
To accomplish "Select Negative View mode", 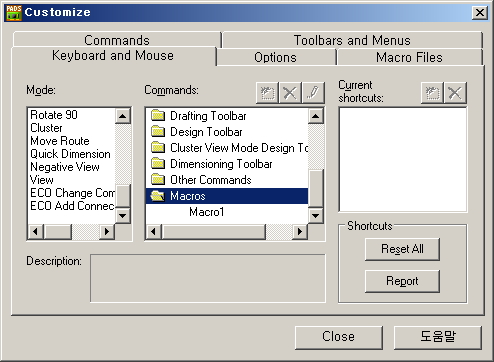I will (65, 167).
